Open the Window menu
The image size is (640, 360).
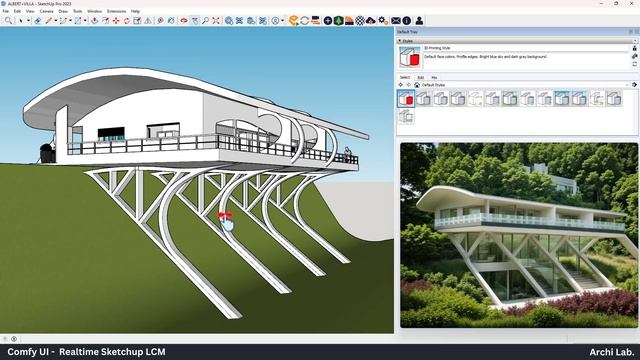(94, 11)
